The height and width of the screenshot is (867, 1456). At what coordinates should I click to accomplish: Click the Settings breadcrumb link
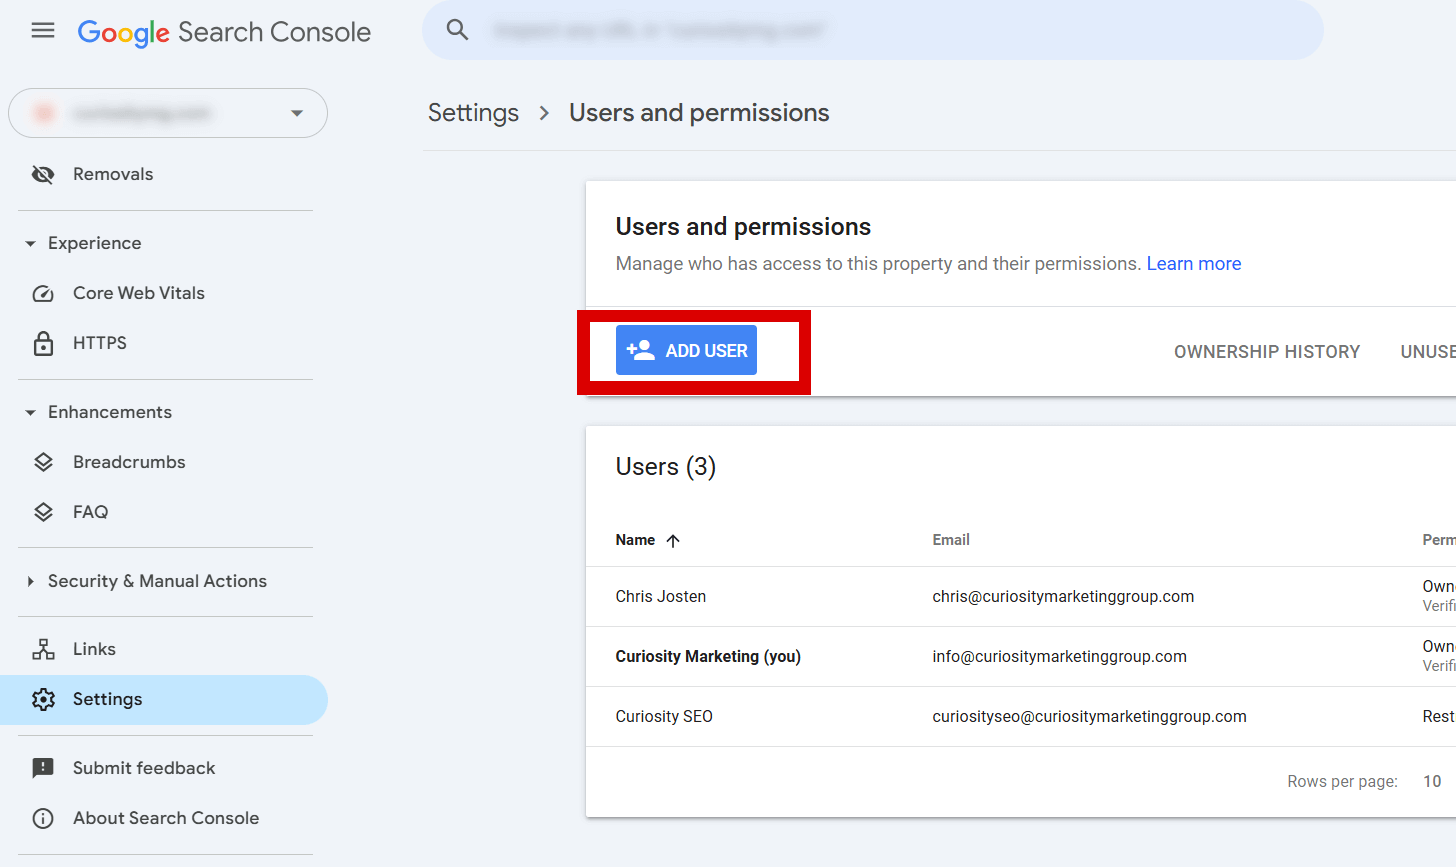pos(473,113)
